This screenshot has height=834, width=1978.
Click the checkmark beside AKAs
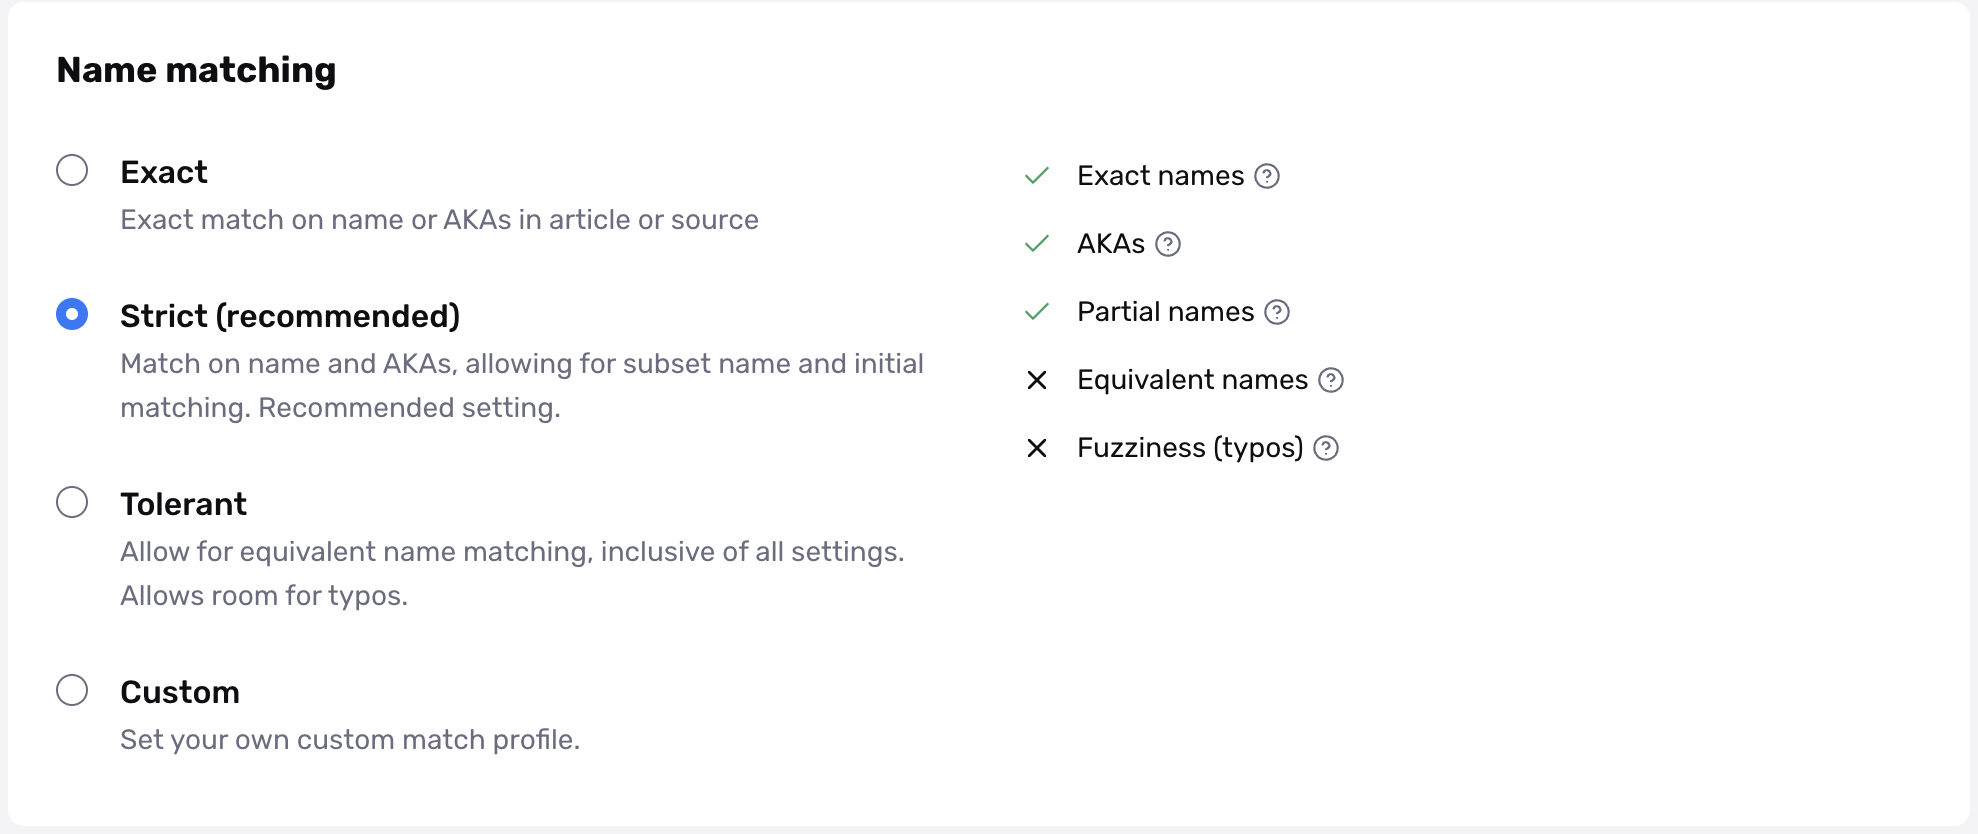click(x=1036, y=243)
